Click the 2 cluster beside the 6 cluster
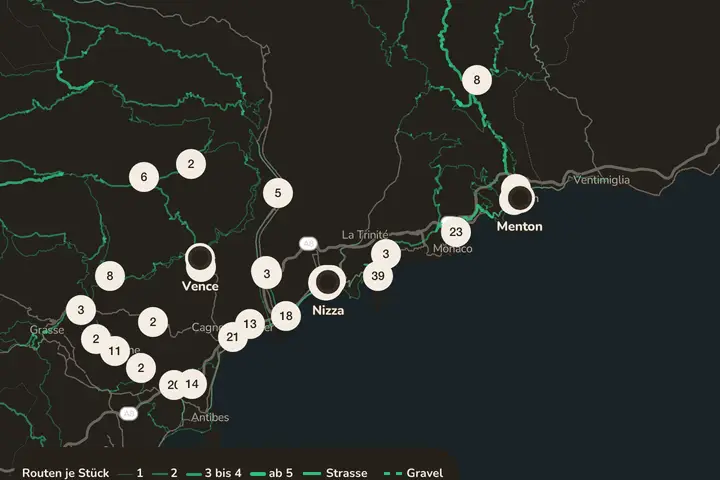 [x=191, y=164]
